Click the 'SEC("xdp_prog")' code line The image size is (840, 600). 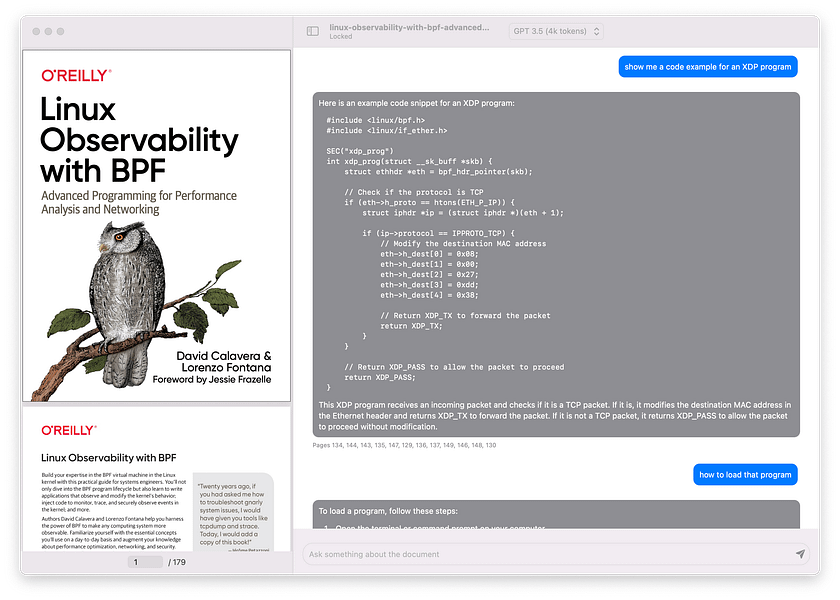pyautogui.click(x=359, y=151)
